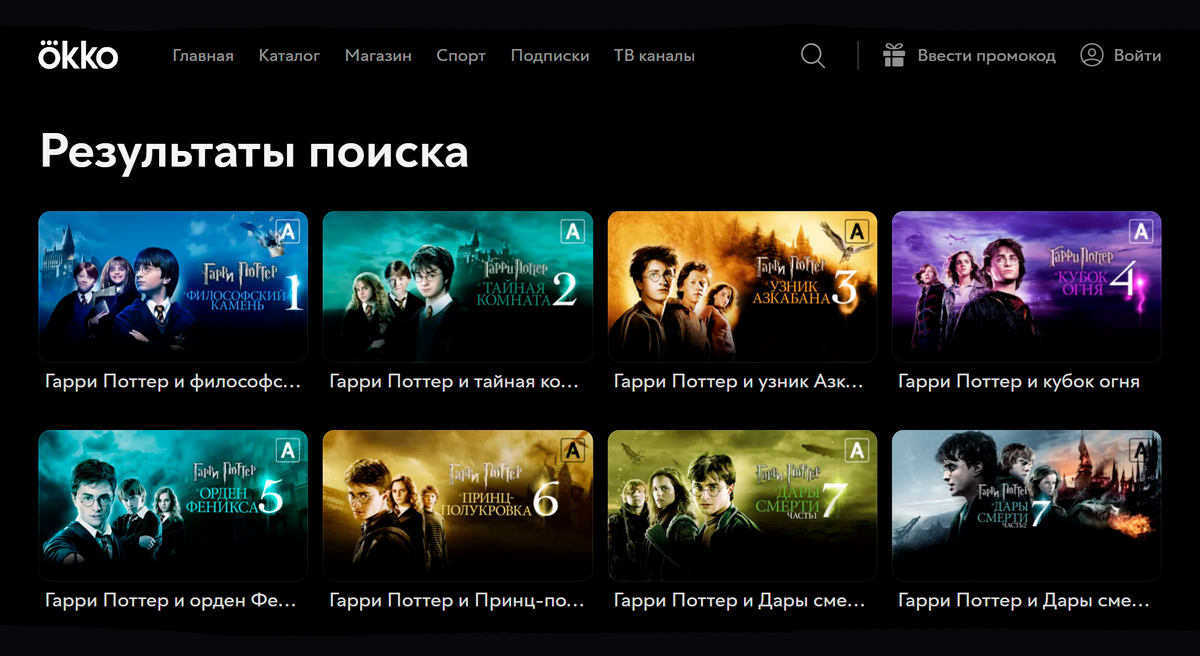Open the green Дары смерти часть 1 poster
Screen dimensions: 1200x656
[742, 505]
